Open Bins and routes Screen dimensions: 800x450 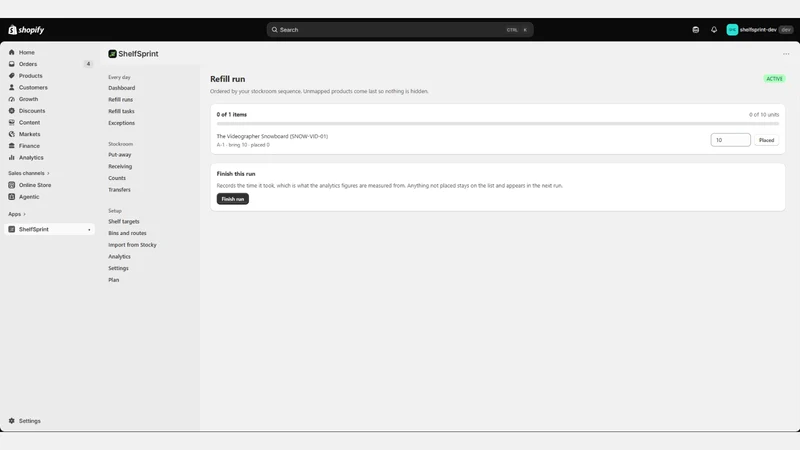tap(127, 233)
